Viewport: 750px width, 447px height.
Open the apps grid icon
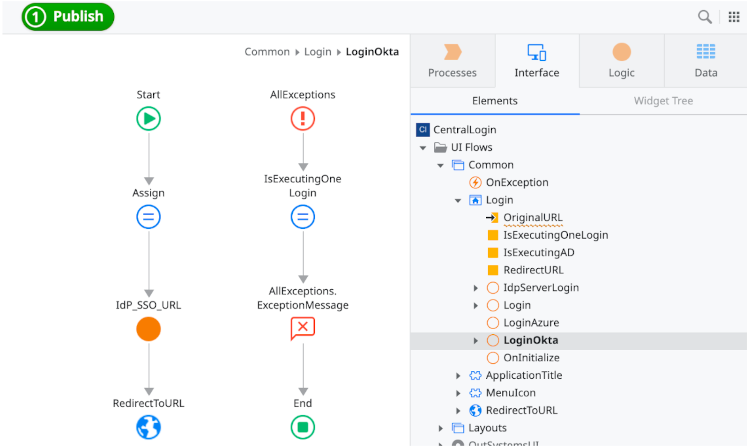point(734,17)
